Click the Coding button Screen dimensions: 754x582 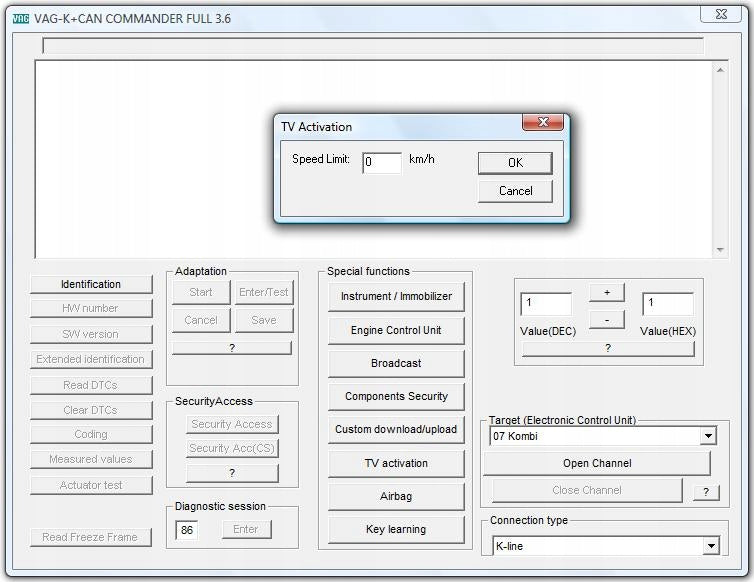(91, 434)
